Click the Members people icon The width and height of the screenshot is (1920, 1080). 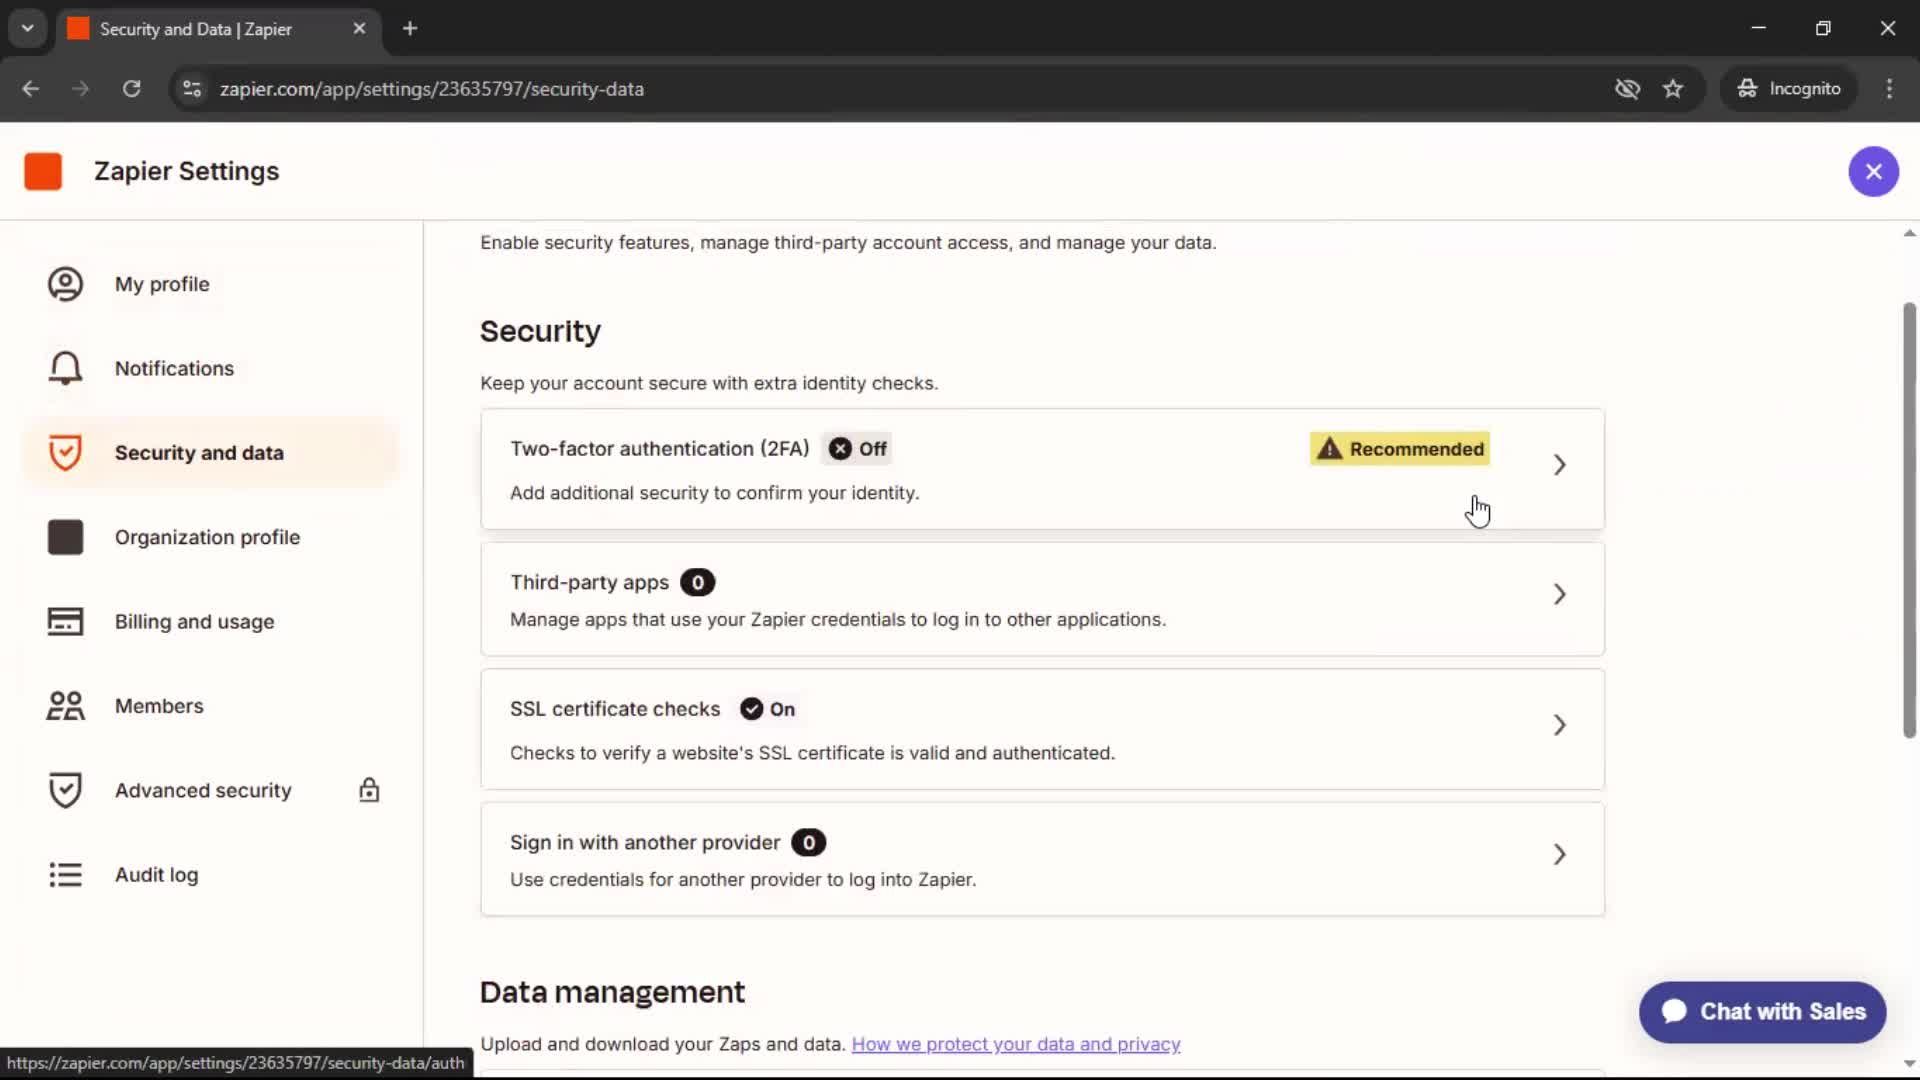point(65,706)
